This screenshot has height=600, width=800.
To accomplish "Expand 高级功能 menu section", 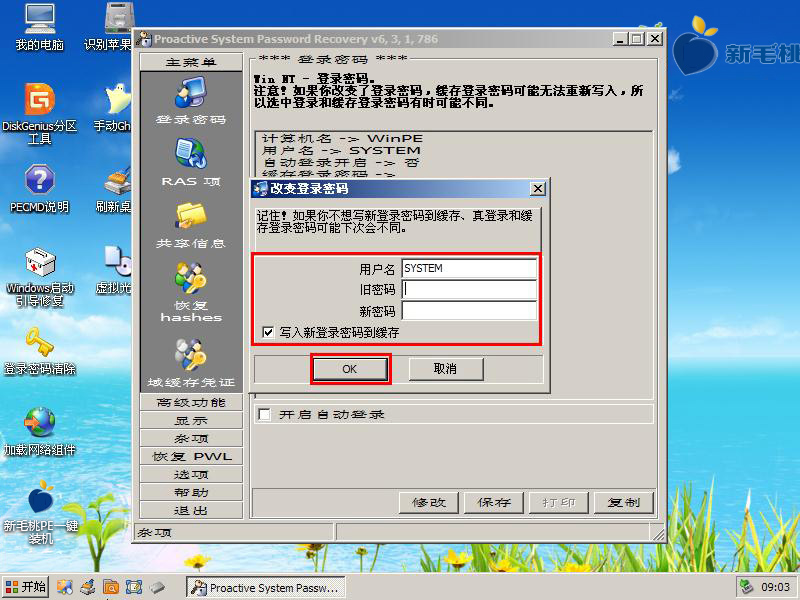I will pyautogui.click(x=191, y=403).
